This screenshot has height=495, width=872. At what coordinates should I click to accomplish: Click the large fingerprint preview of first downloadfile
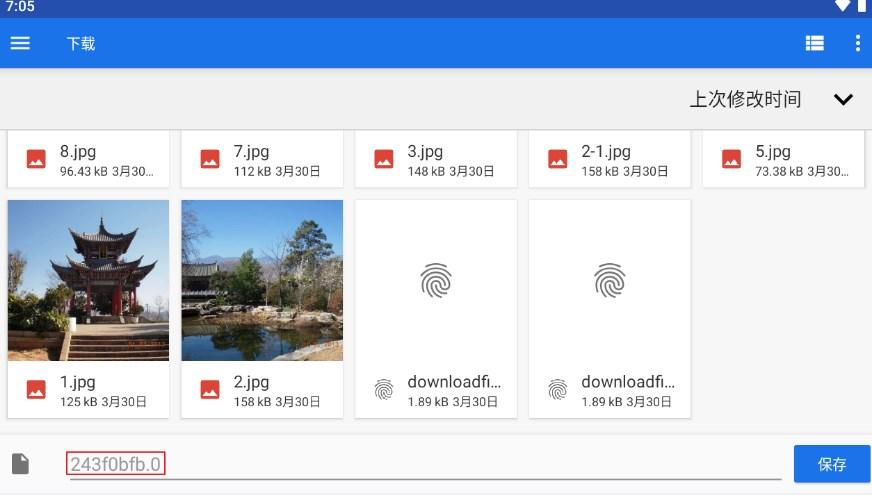[436, 280]
